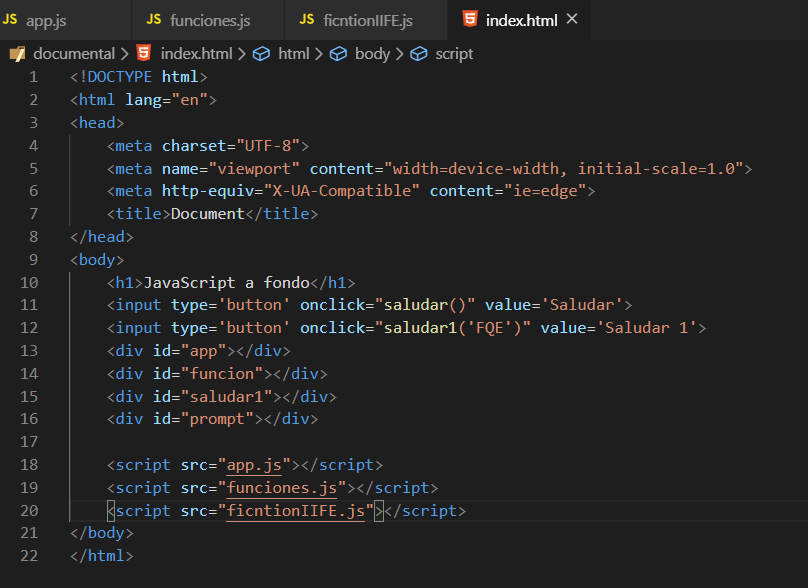Click the "viewport" value on line 5
808x588 pixels.
pyautogui.click(x=254, y=169)
